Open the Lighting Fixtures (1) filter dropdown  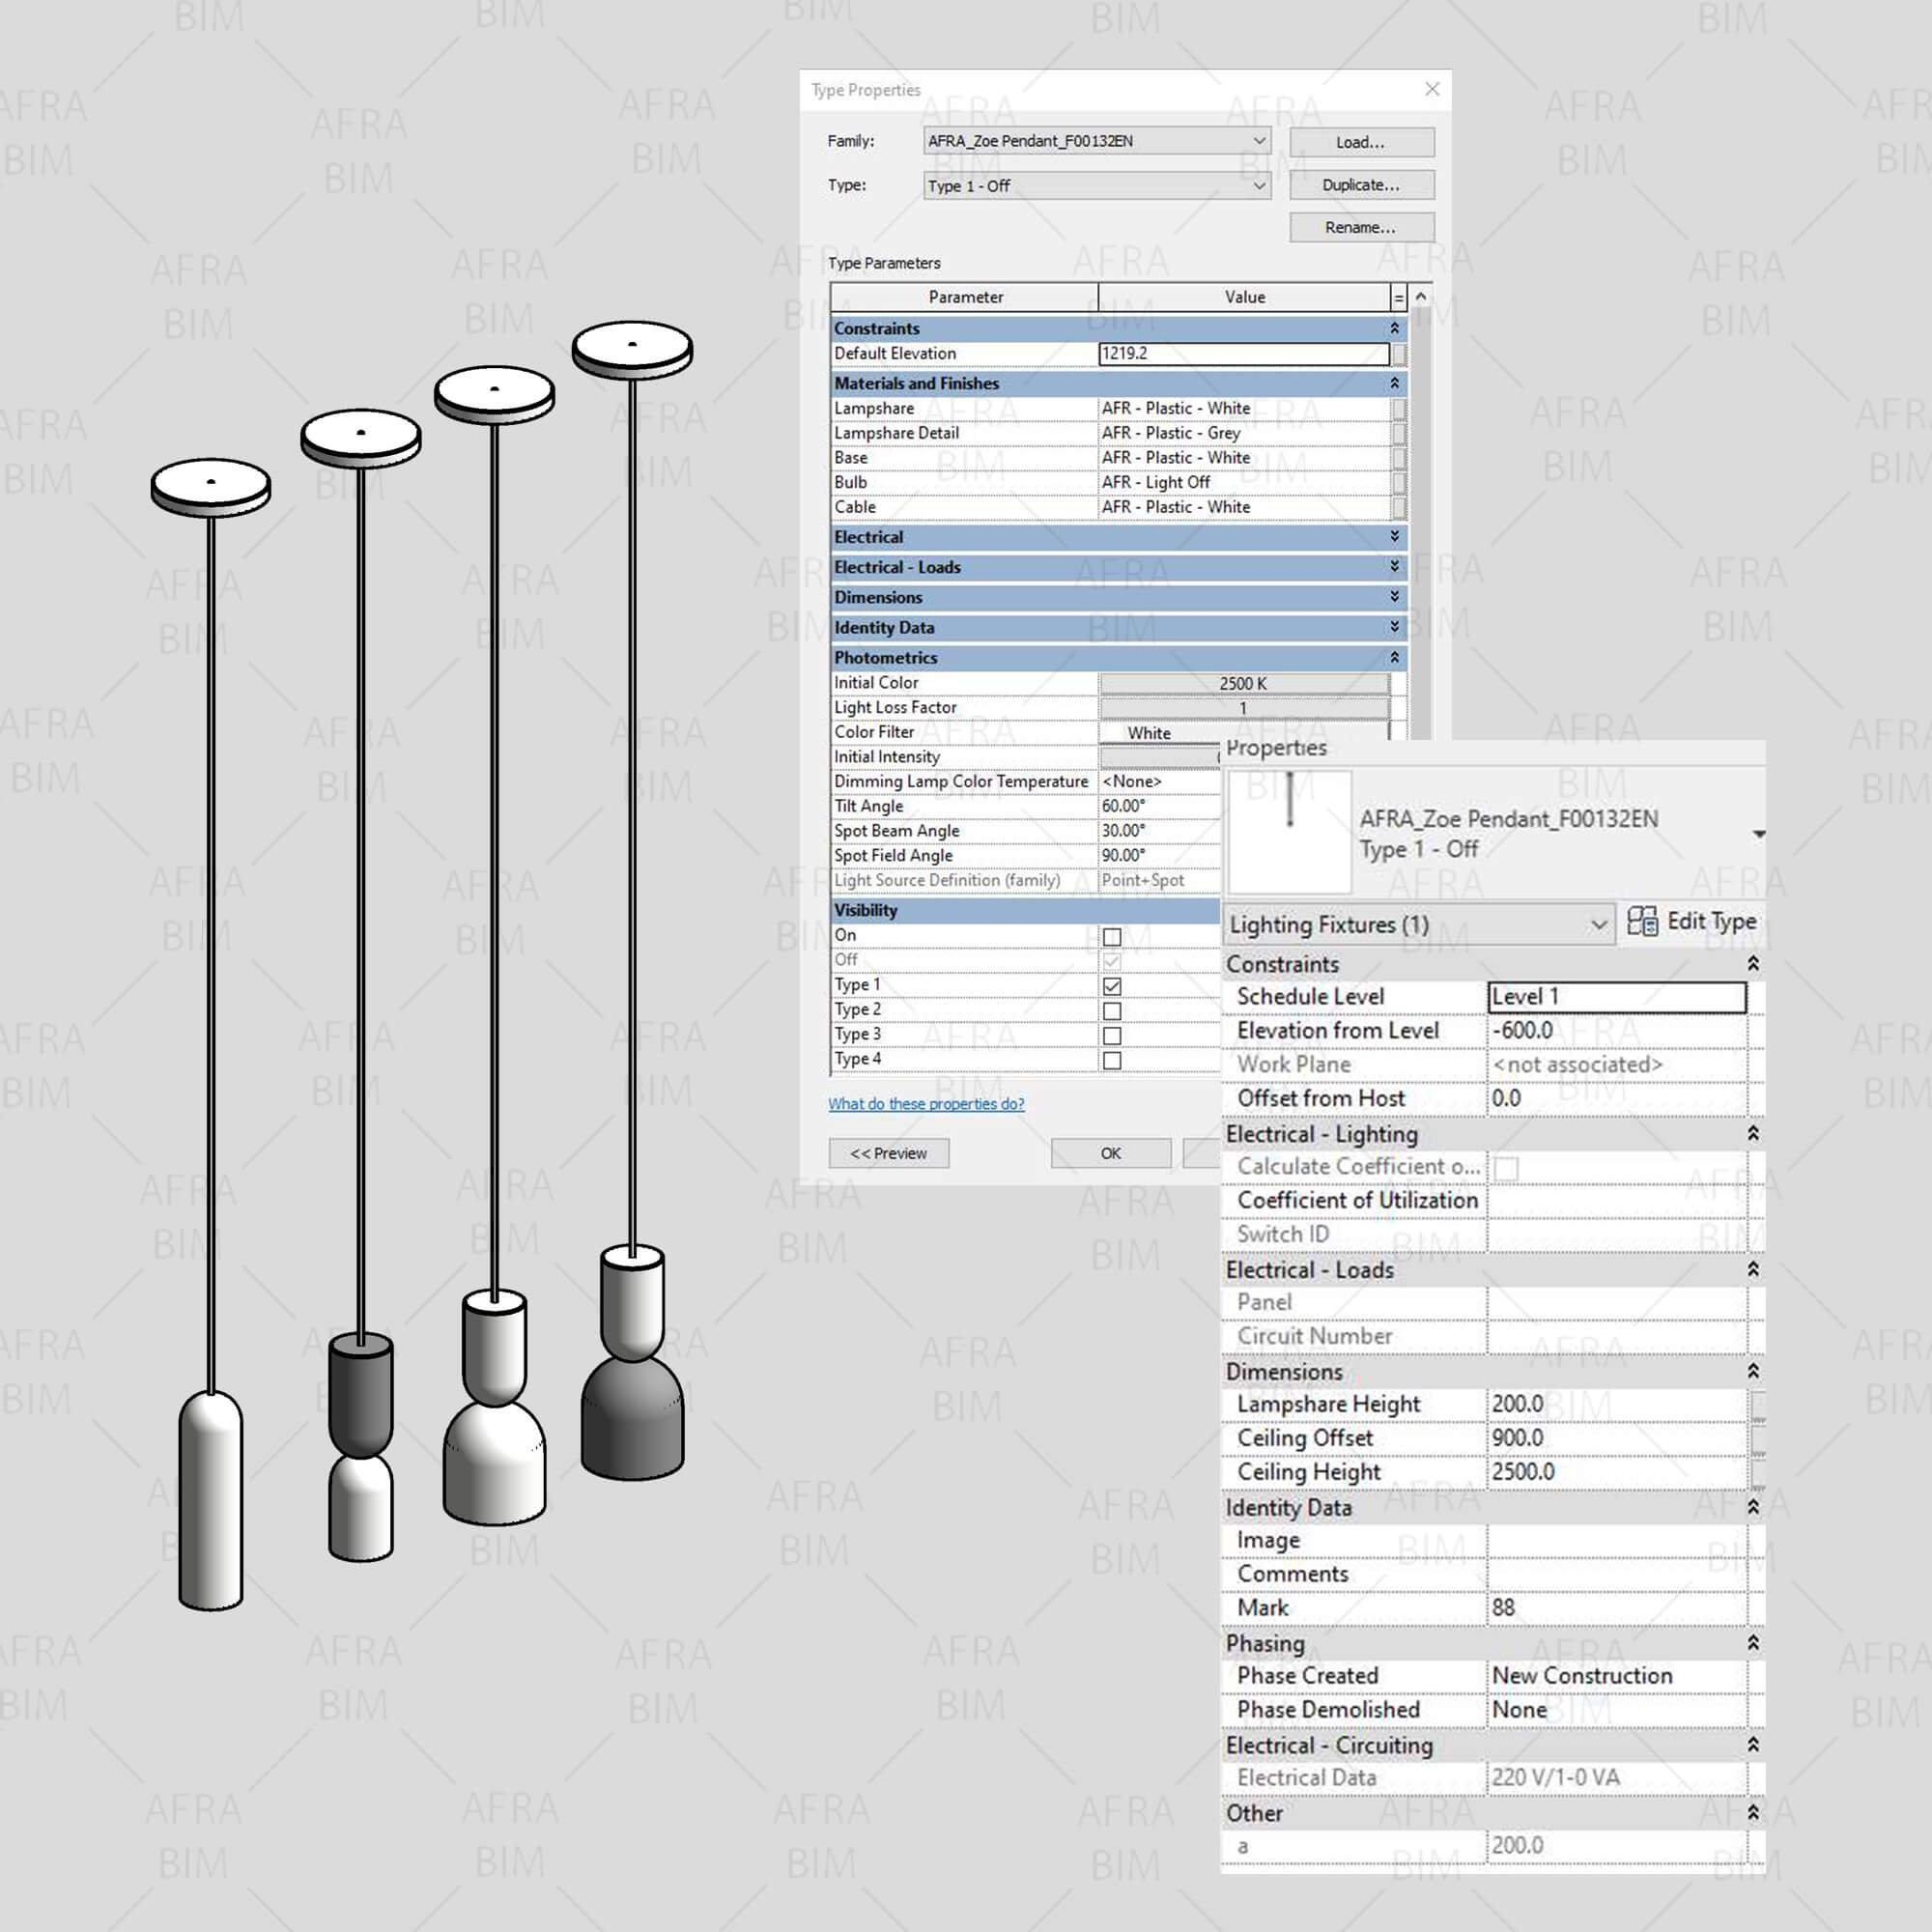point(1597,925)
